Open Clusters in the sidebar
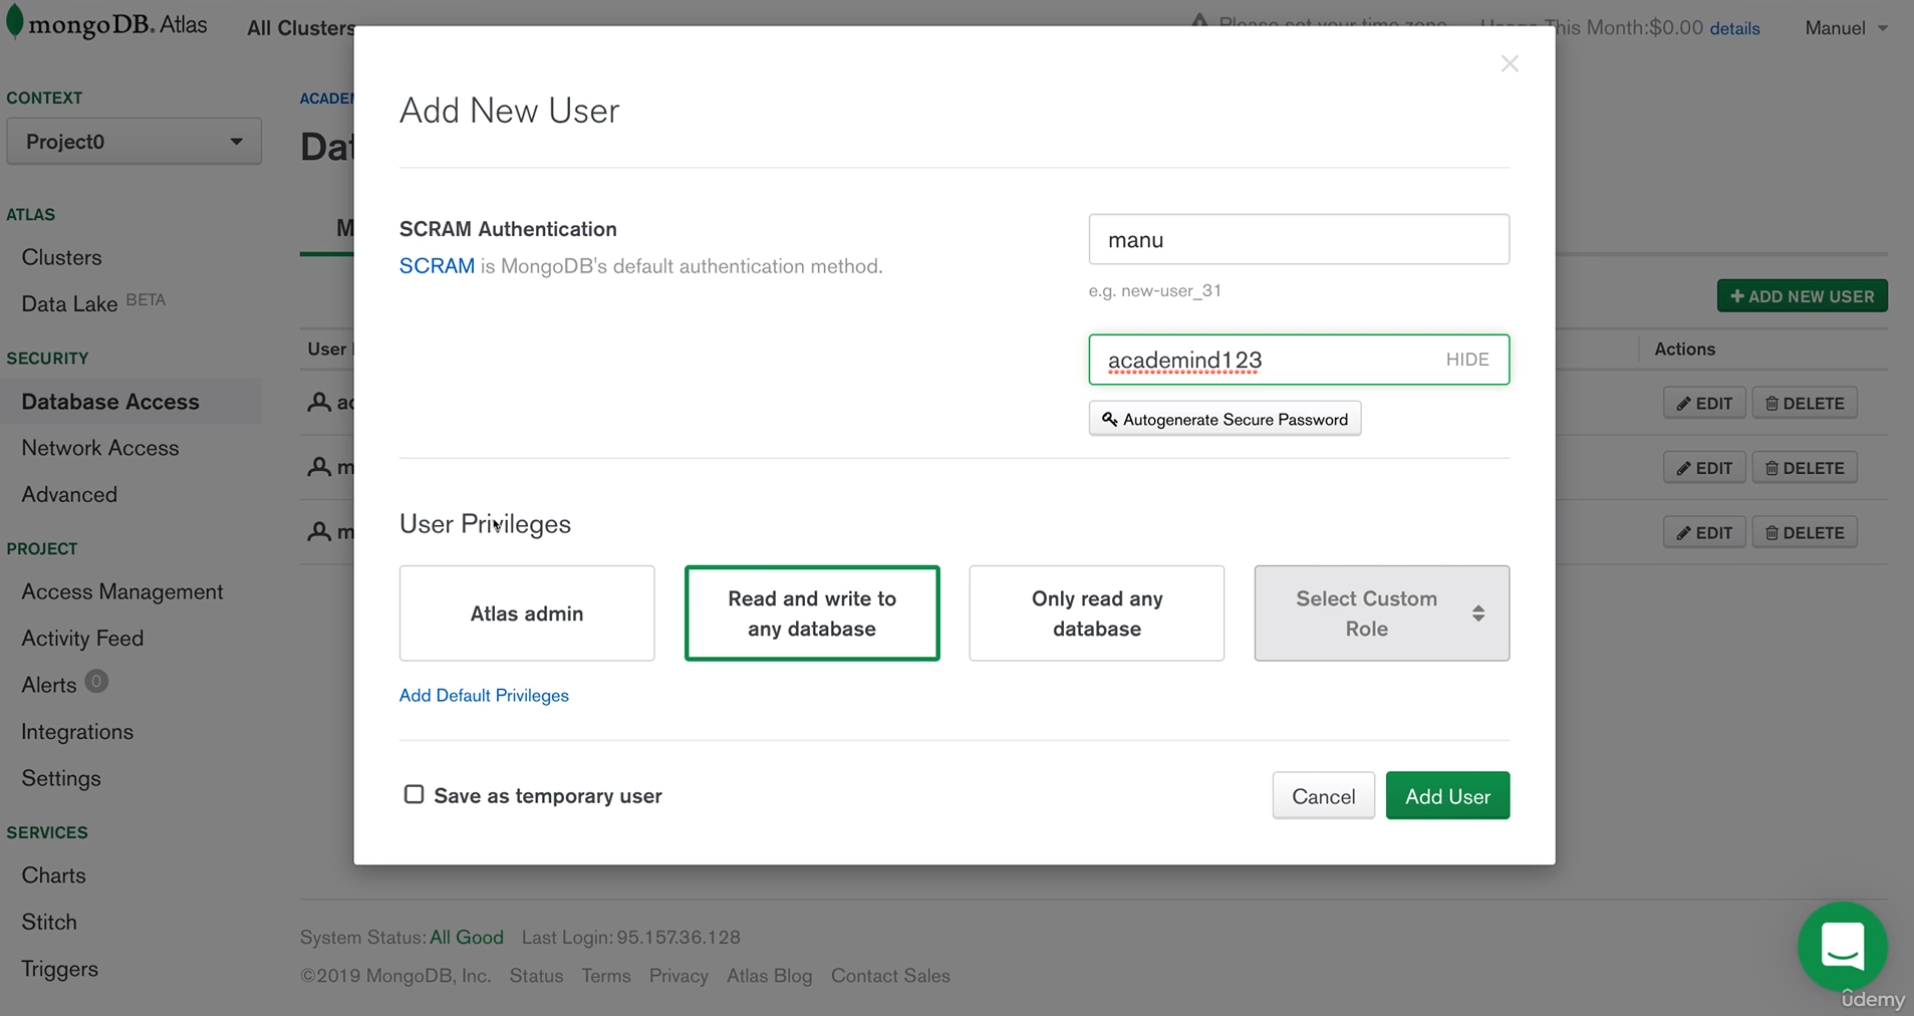1914x1016 pixels. click(62, 257)
